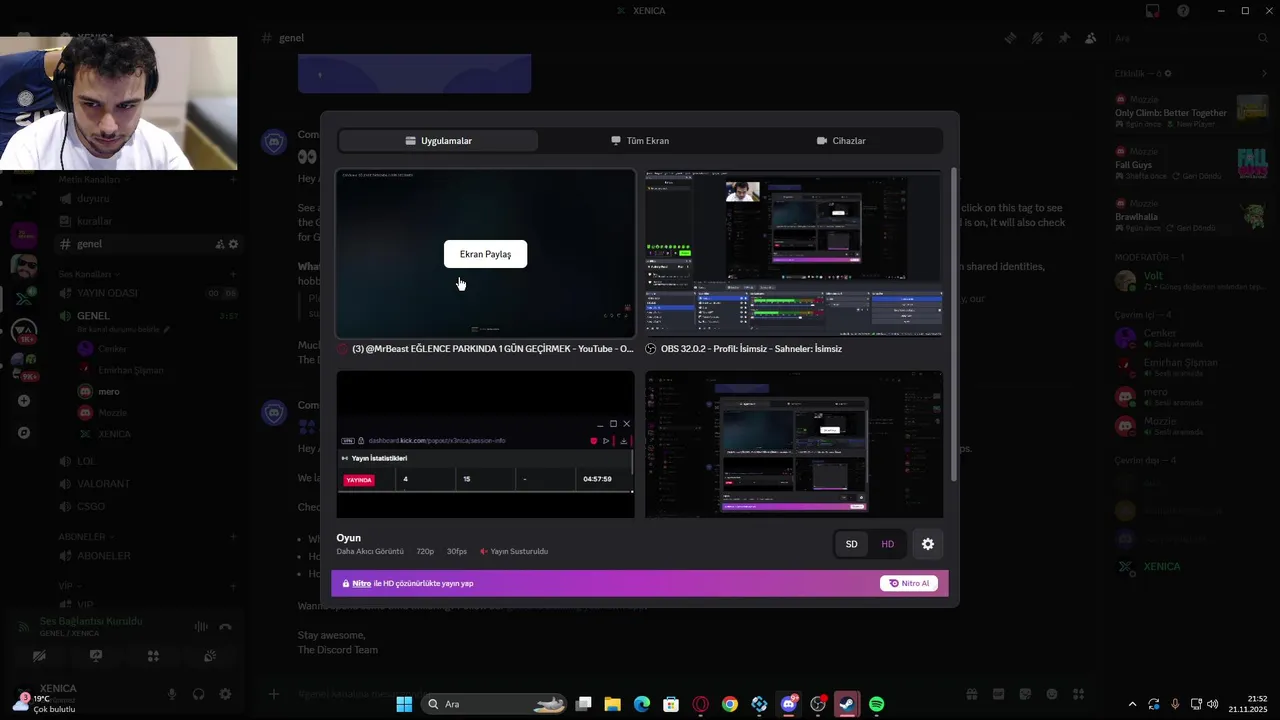This screenshot has width=1280, height=720.
Task: Toggle camera in voice panel
Action: pyautogui.click(x=39, y=656)
